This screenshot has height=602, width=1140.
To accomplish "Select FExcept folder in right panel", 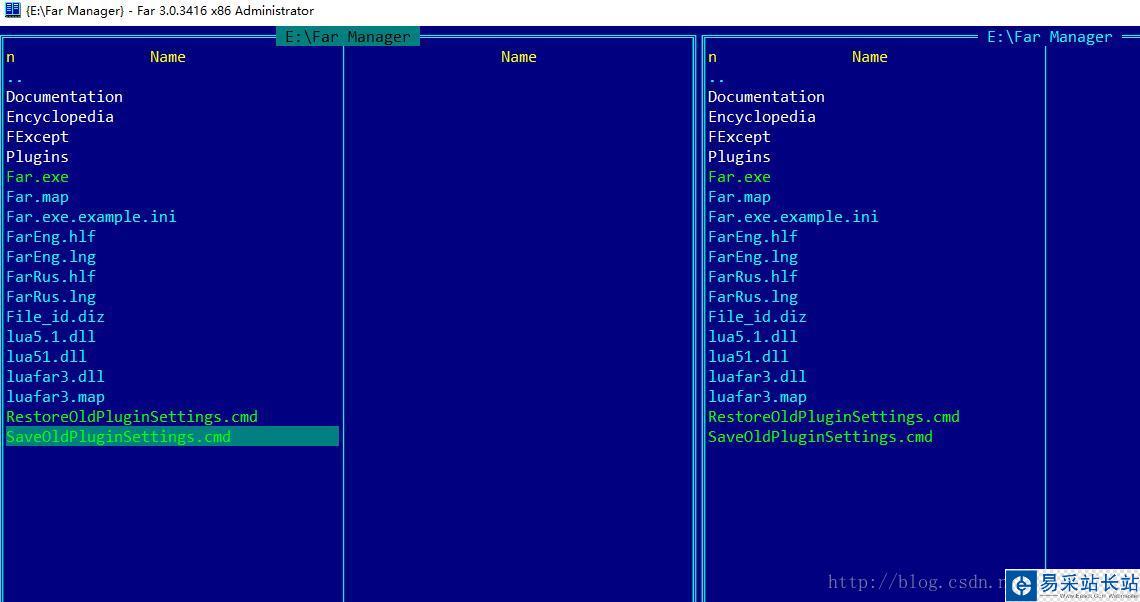I will 739,137.
